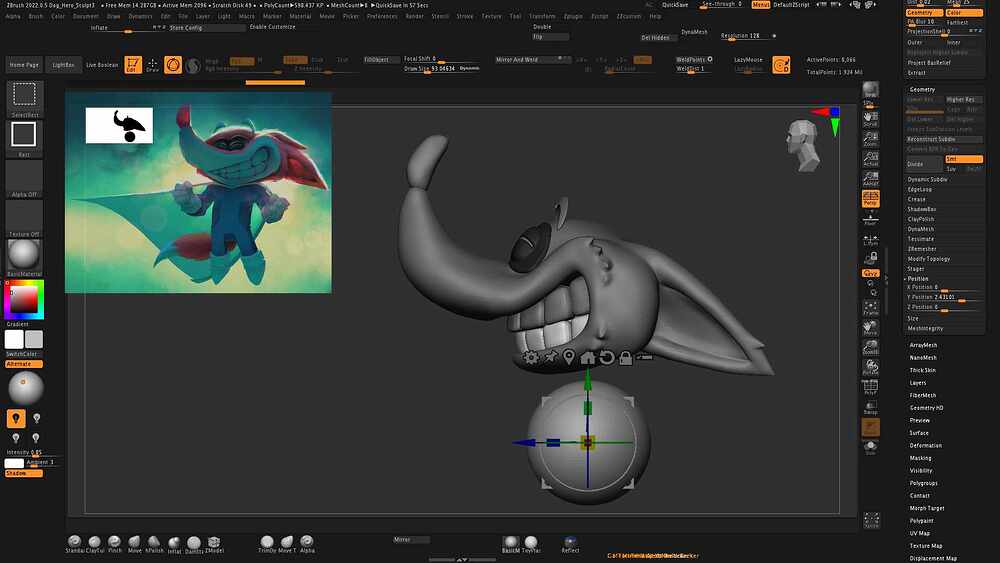This screenshot has width=1000, height=563.
Task: Toggle LazyMouse option
Action: 748,59
